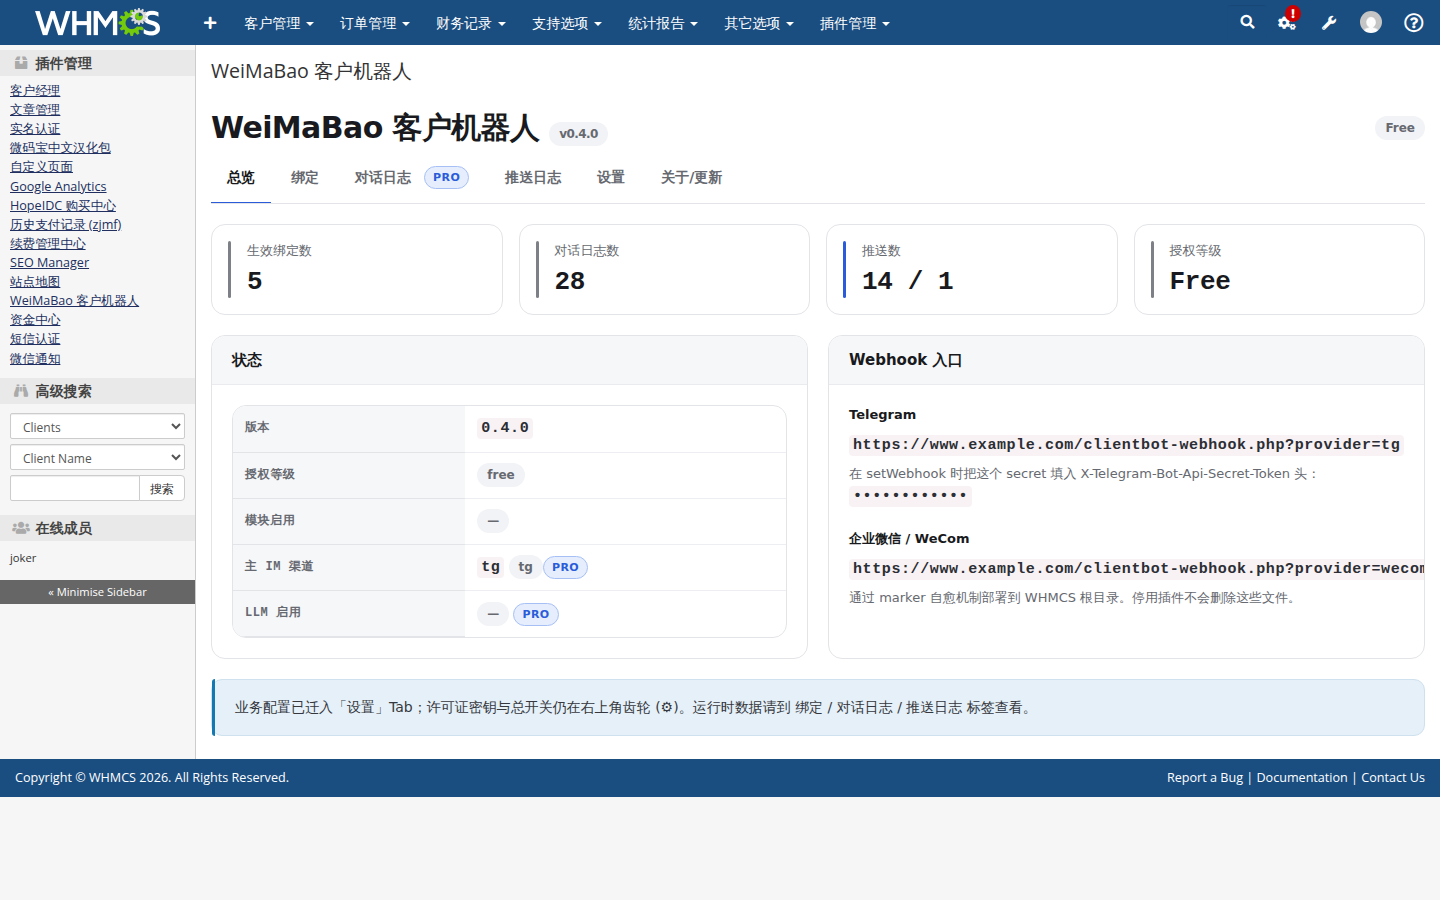This screenshot has width=1440, height=900.
Task: Switch to the 总览 tab
Action: coord(241,177)
